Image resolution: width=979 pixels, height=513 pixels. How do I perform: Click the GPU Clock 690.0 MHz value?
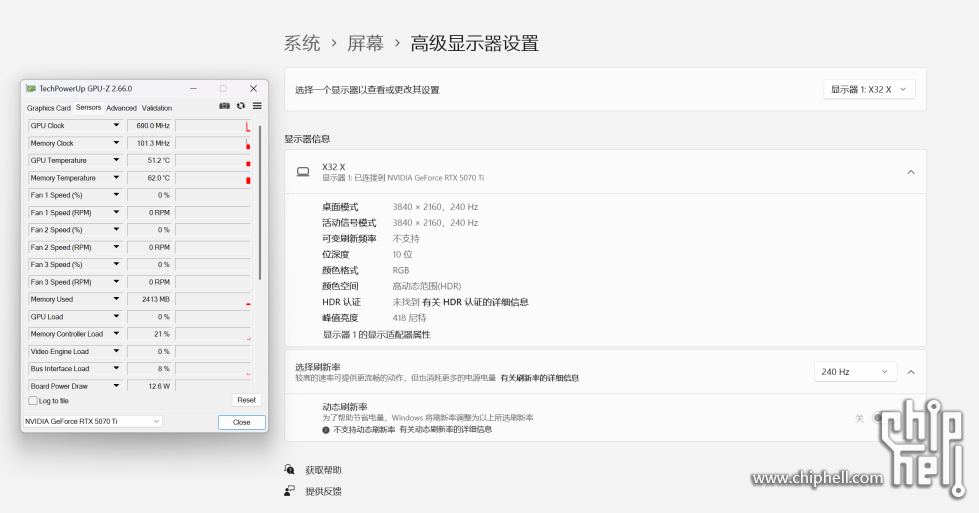(x=149, y=125)
